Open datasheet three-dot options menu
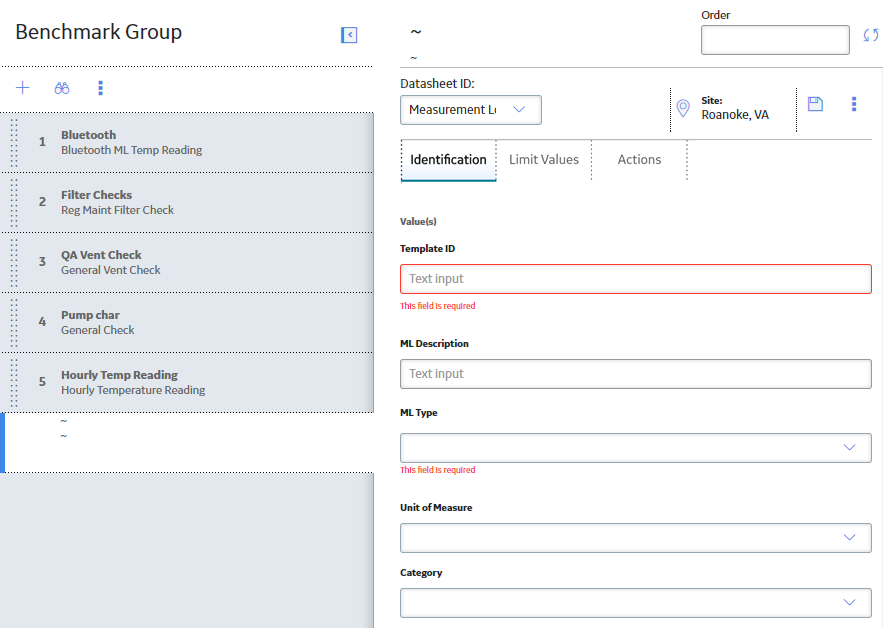The image size is (883, 628). (854, 104)
